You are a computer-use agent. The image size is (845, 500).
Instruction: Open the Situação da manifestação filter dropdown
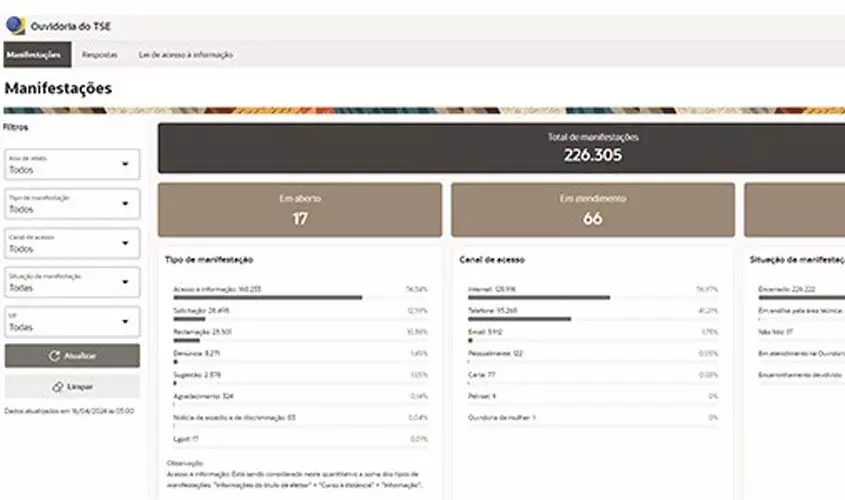72,282
